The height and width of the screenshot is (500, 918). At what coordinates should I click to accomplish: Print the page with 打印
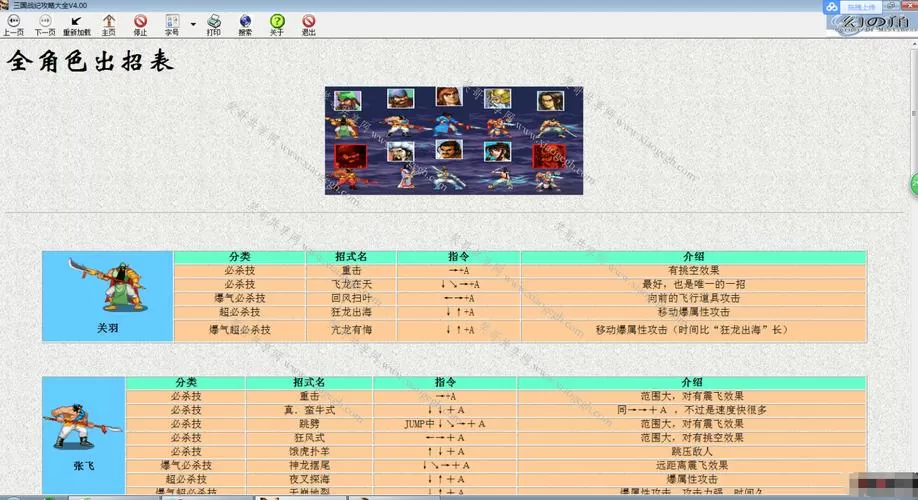pos(214,25)
